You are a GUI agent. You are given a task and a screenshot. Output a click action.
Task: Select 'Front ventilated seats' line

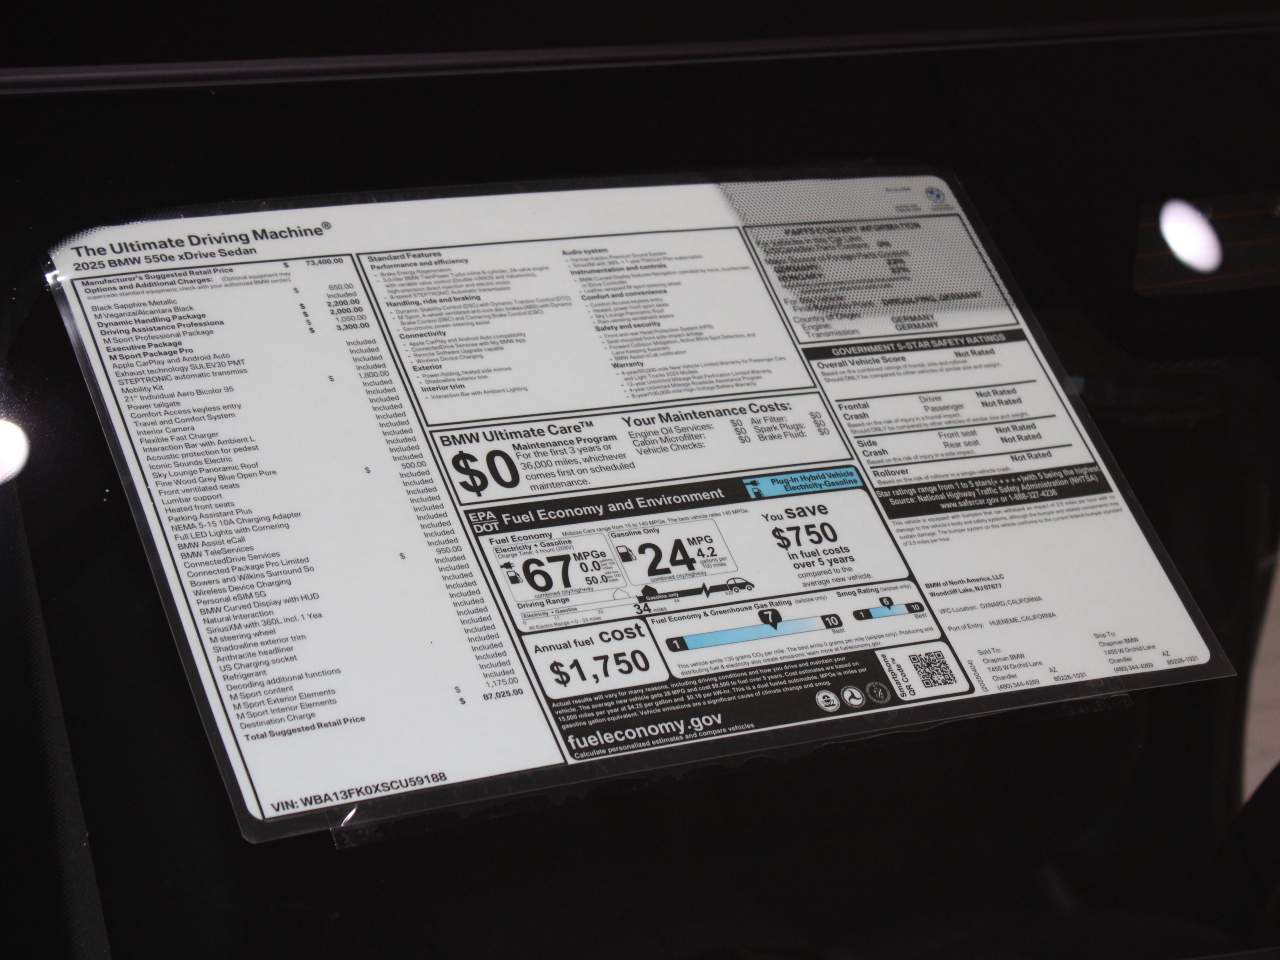pyautogui.click(x=199, y=489)
